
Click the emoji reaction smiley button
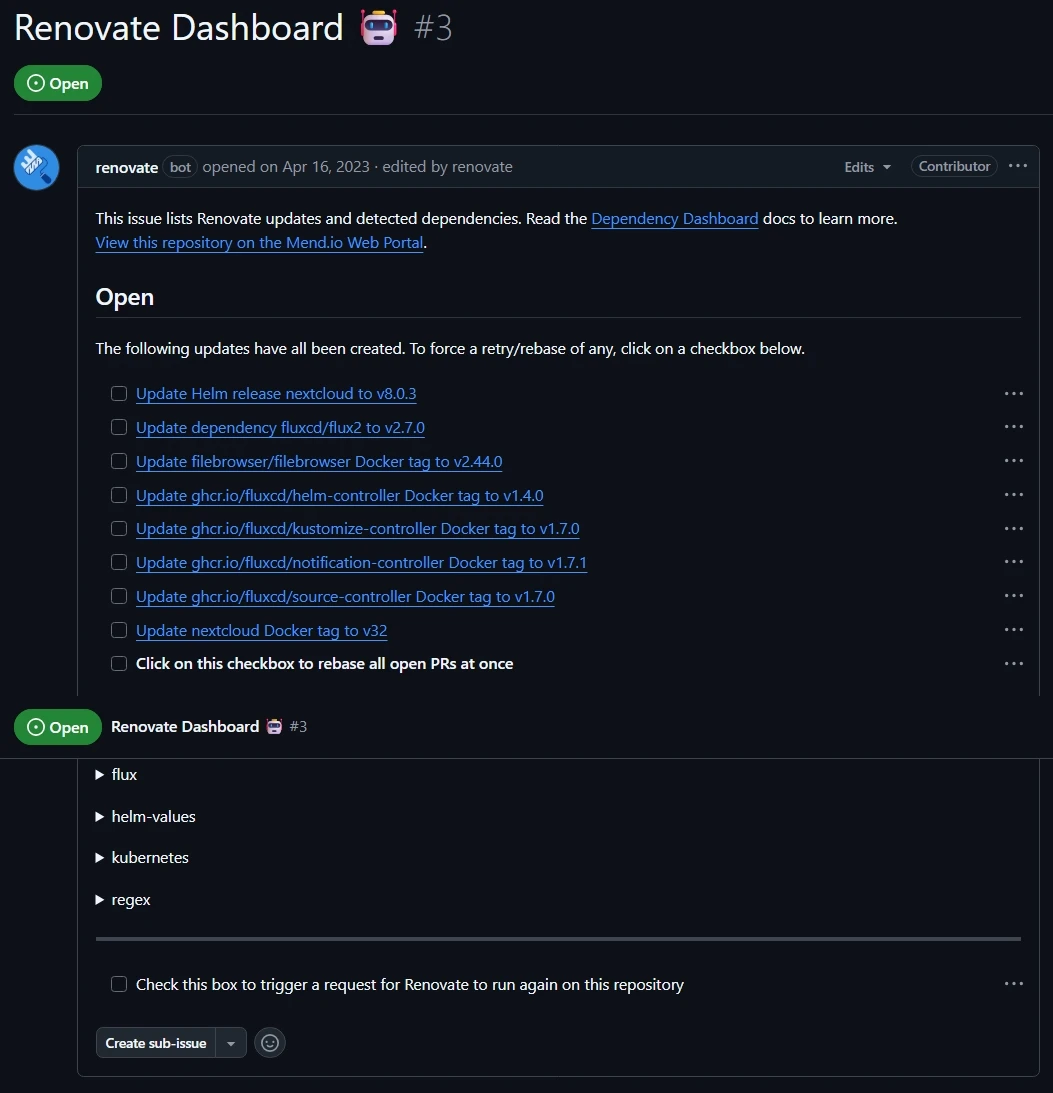[270, 1043]
